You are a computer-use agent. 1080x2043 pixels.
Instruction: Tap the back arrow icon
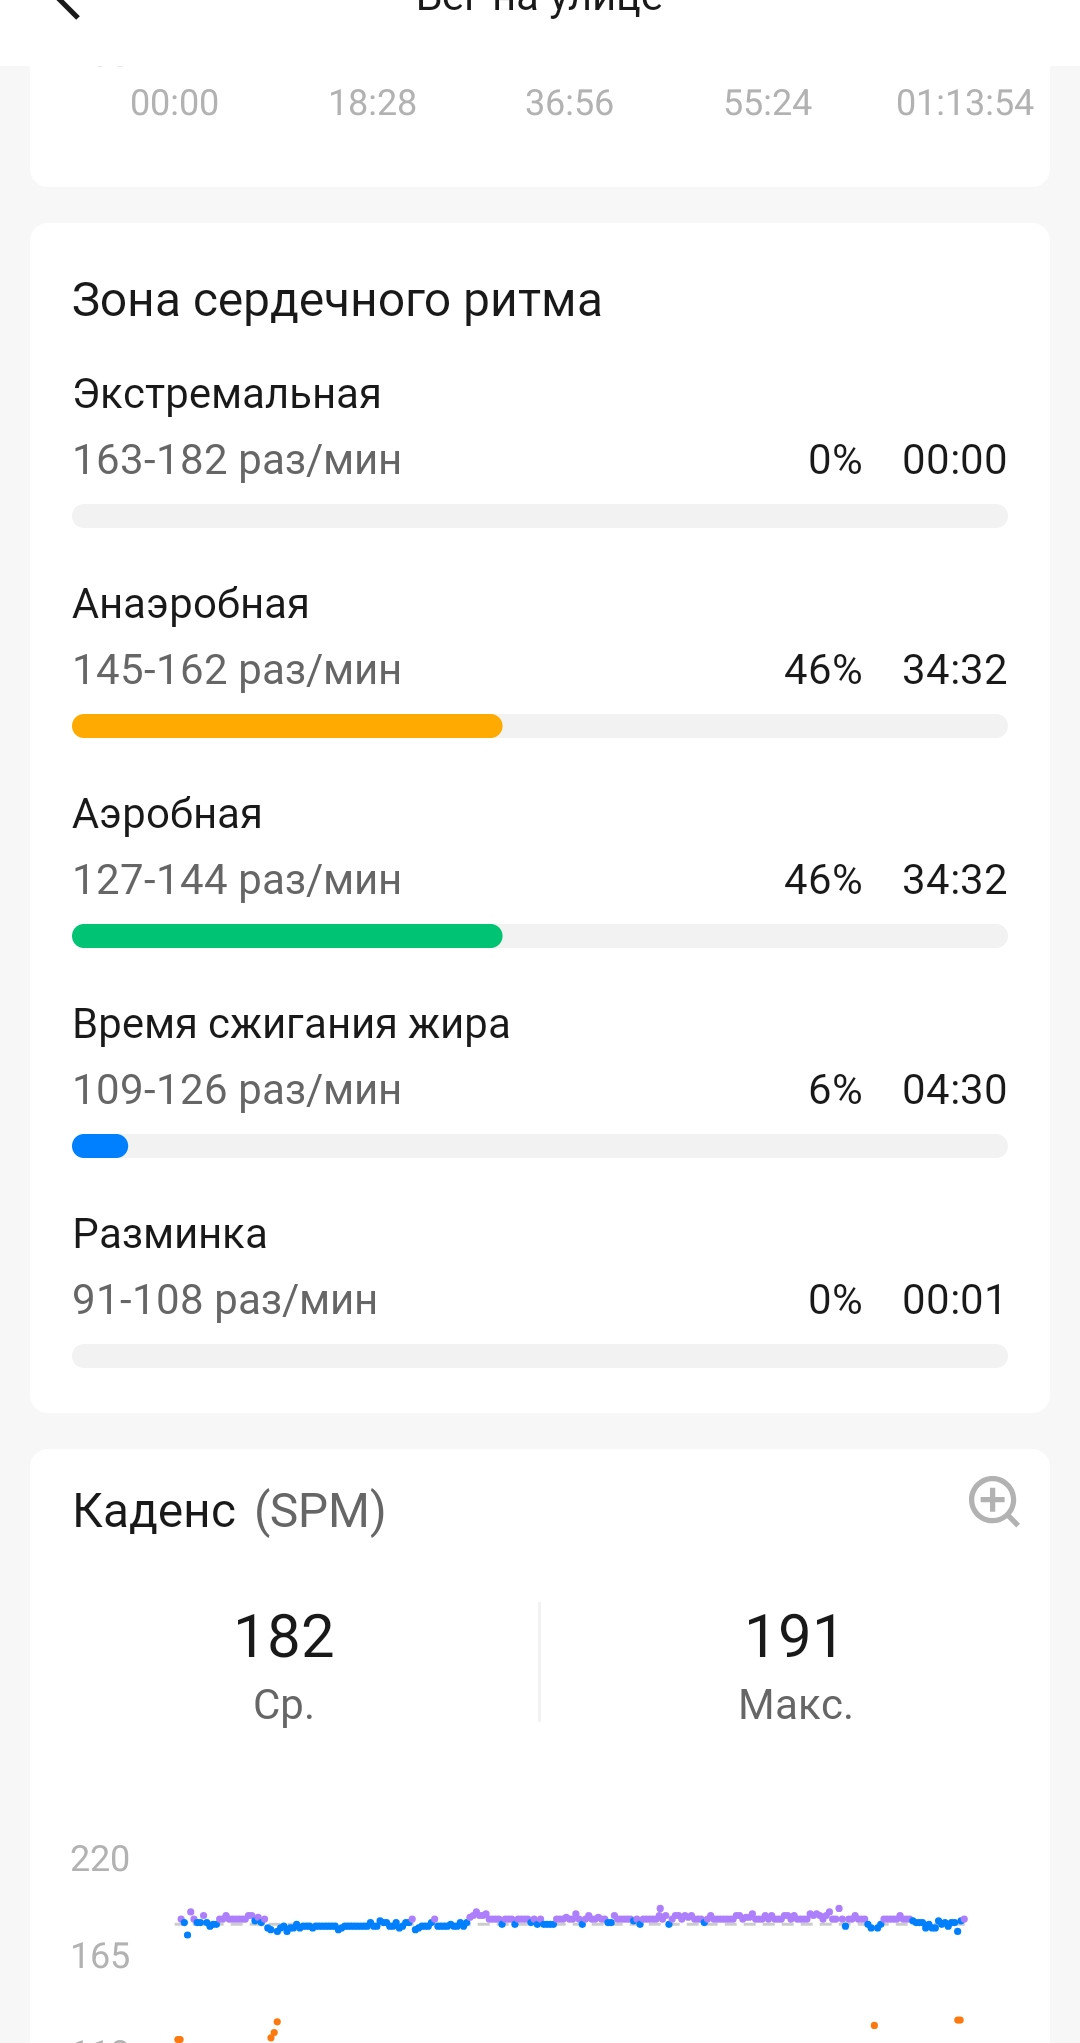pos(66,6)
